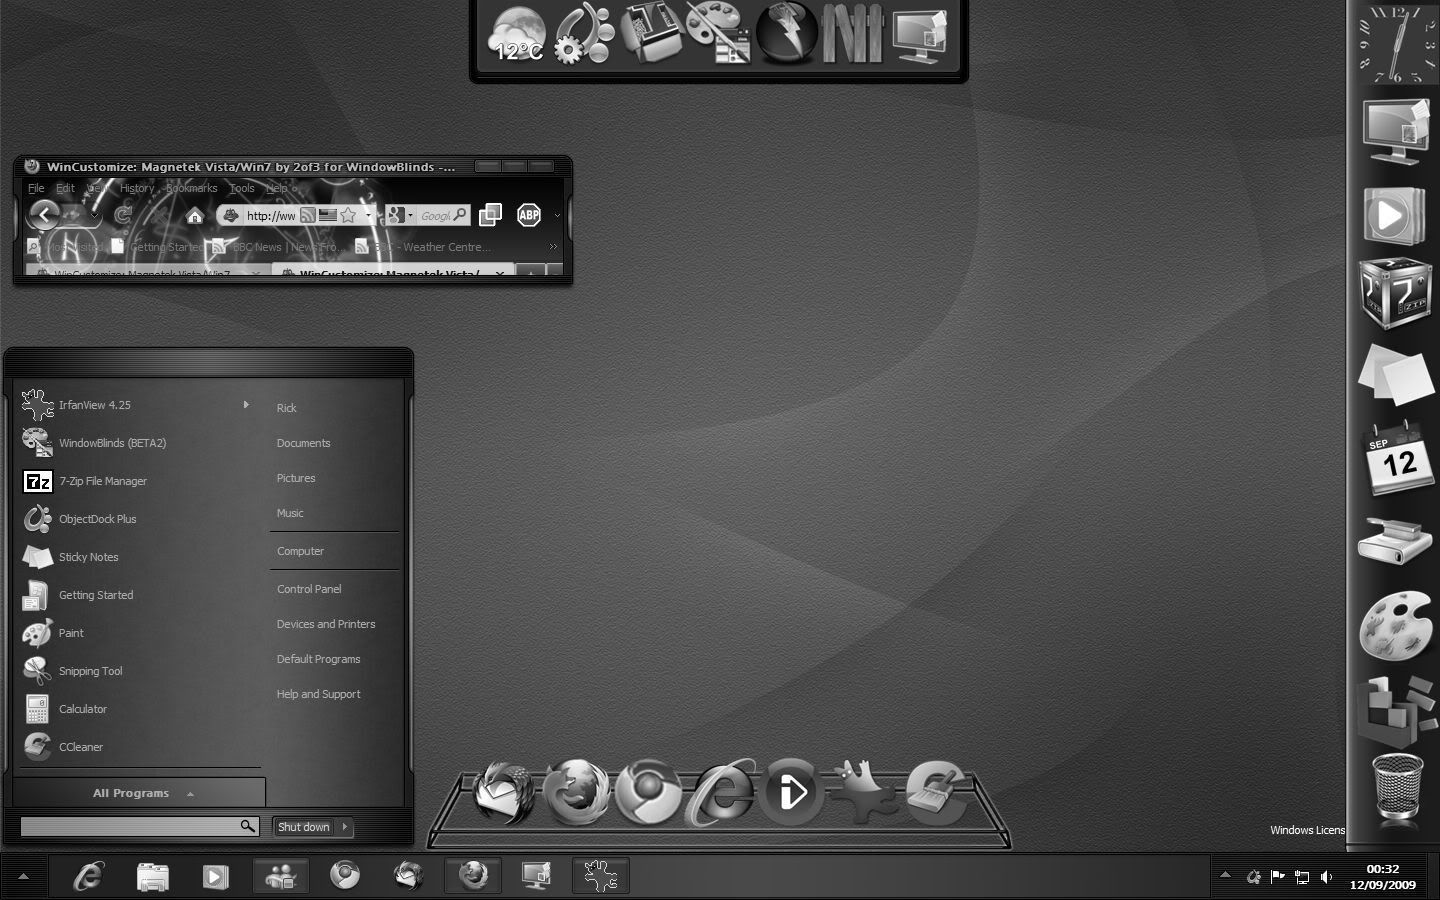This screenshot has width=1440, height=900.
Task: Open the media player icon on the right dock
Action: pyautogui.click(x=1395, y=215)
